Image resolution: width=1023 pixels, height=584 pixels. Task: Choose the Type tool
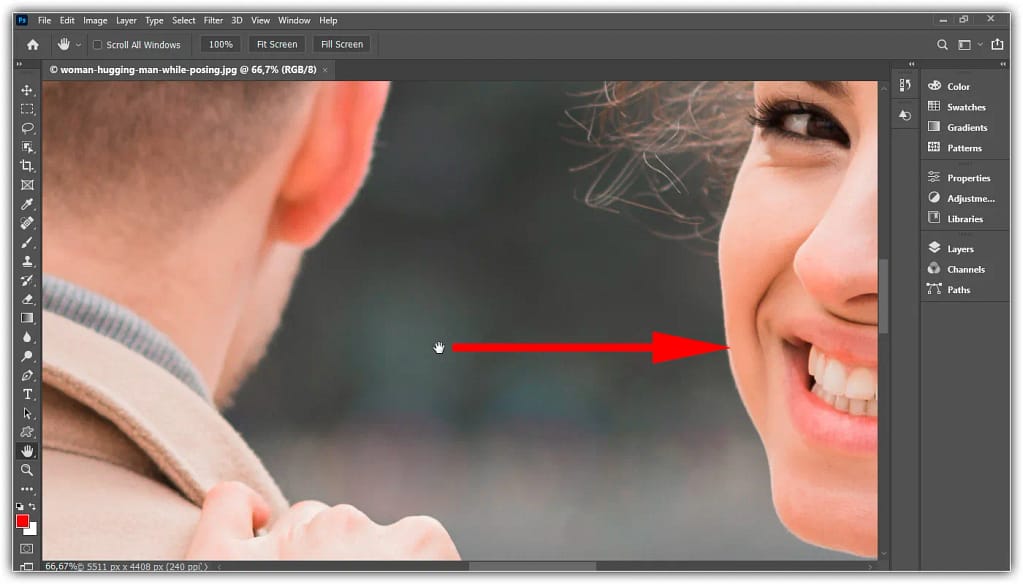[27, 394]
